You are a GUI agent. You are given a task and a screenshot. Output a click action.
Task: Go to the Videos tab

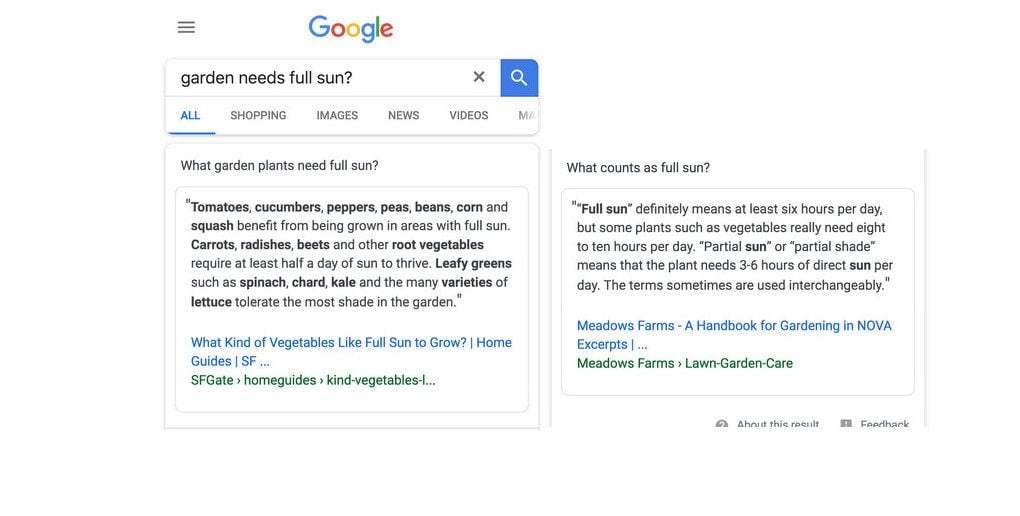(x=469, y=116)
